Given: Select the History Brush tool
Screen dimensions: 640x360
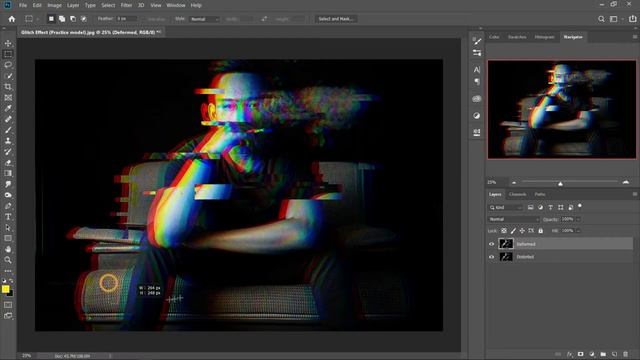Looking at the screenshot, I should coord(8,152).
